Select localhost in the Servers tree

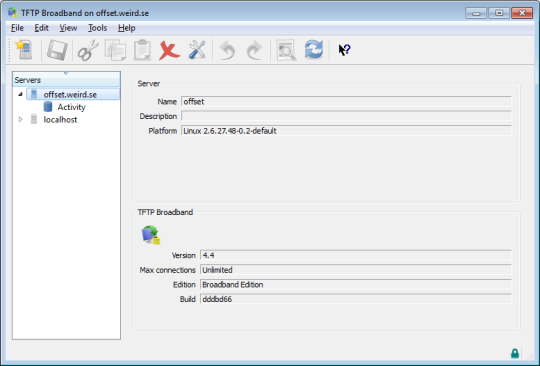click(60, 119)
